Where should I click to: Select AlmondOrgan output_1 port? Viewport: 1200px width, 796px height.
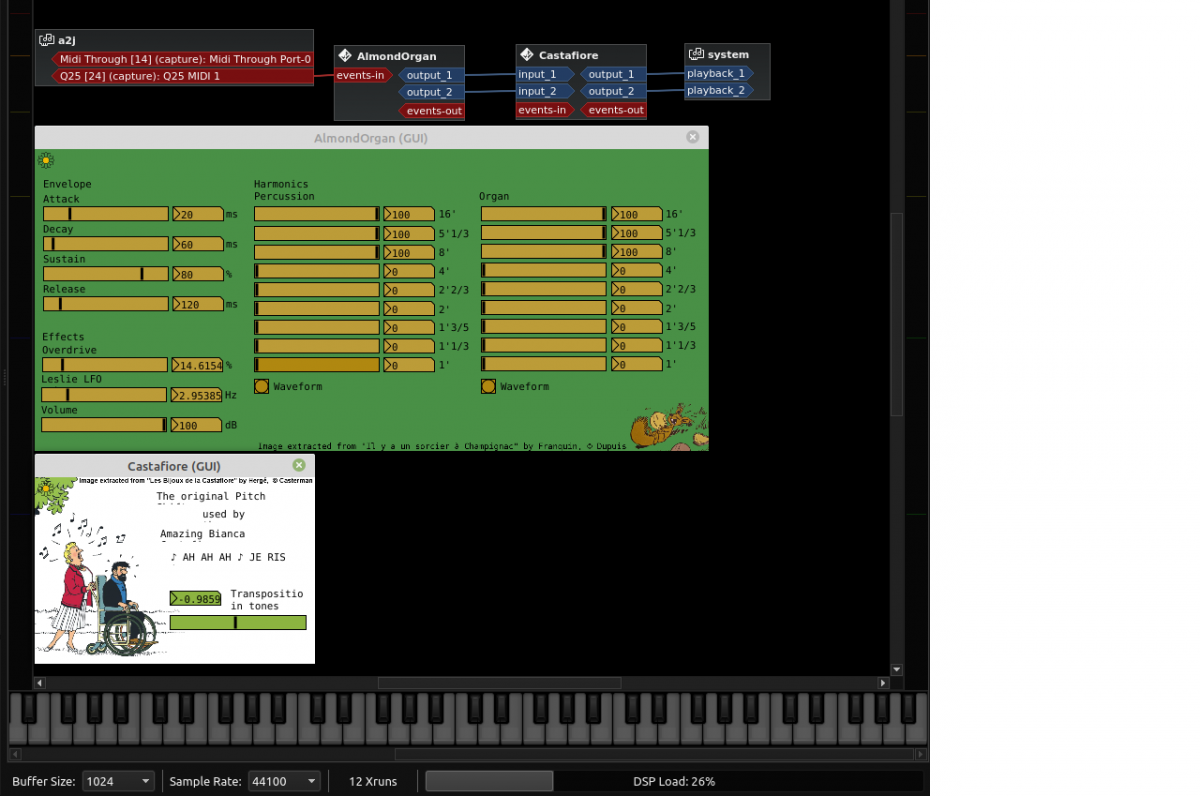(x=431, y=75)
